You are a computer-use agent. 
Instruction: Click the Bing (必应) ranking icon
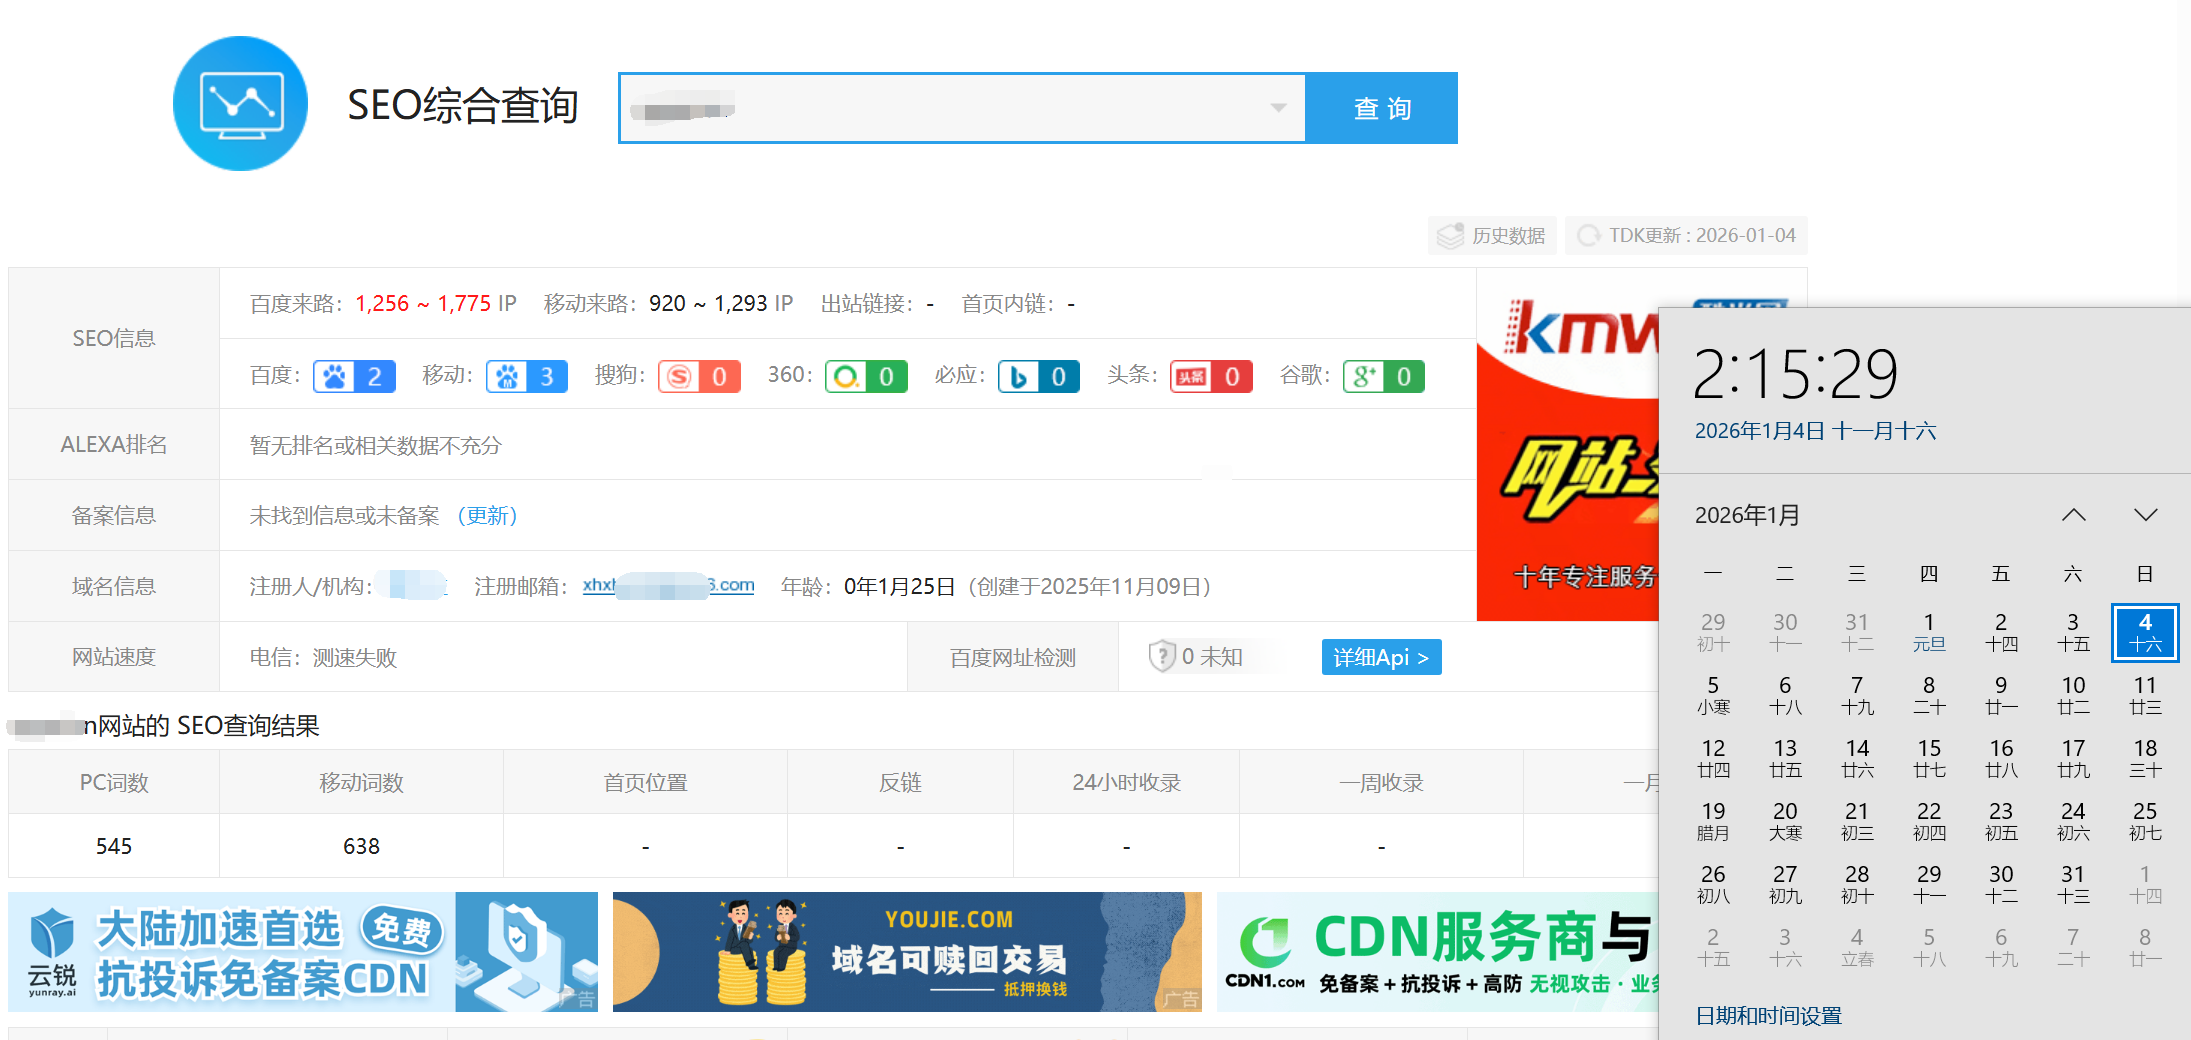(x=1038, y=376)
